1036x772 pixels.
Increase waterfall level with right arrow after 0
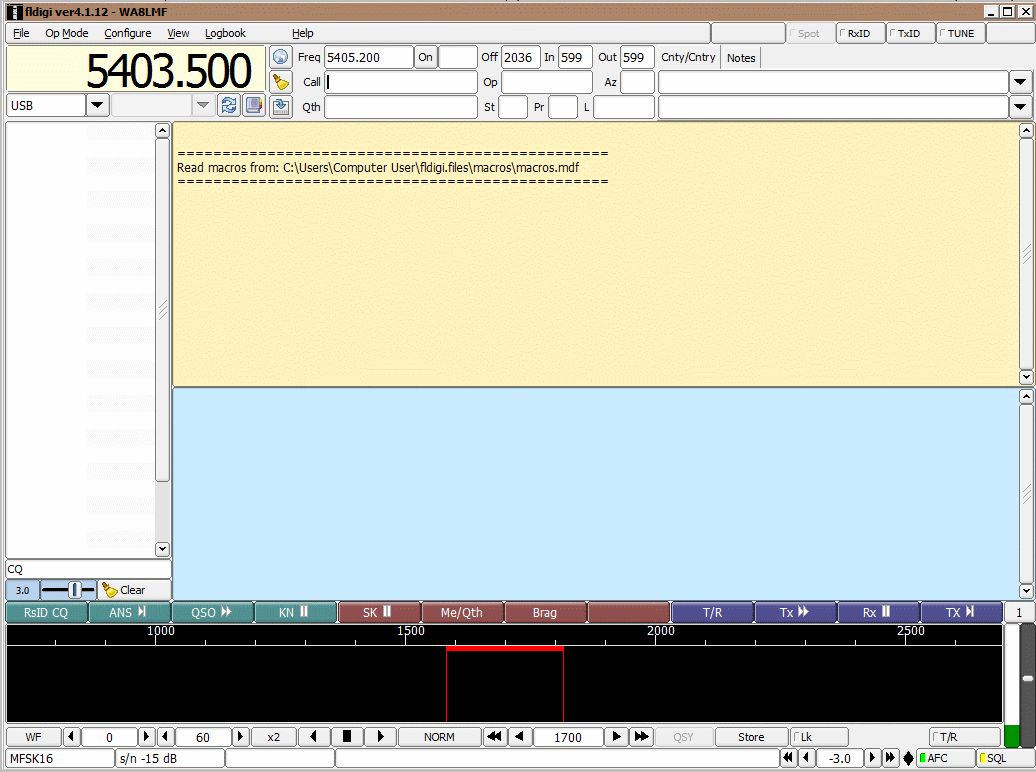(147, 736)
